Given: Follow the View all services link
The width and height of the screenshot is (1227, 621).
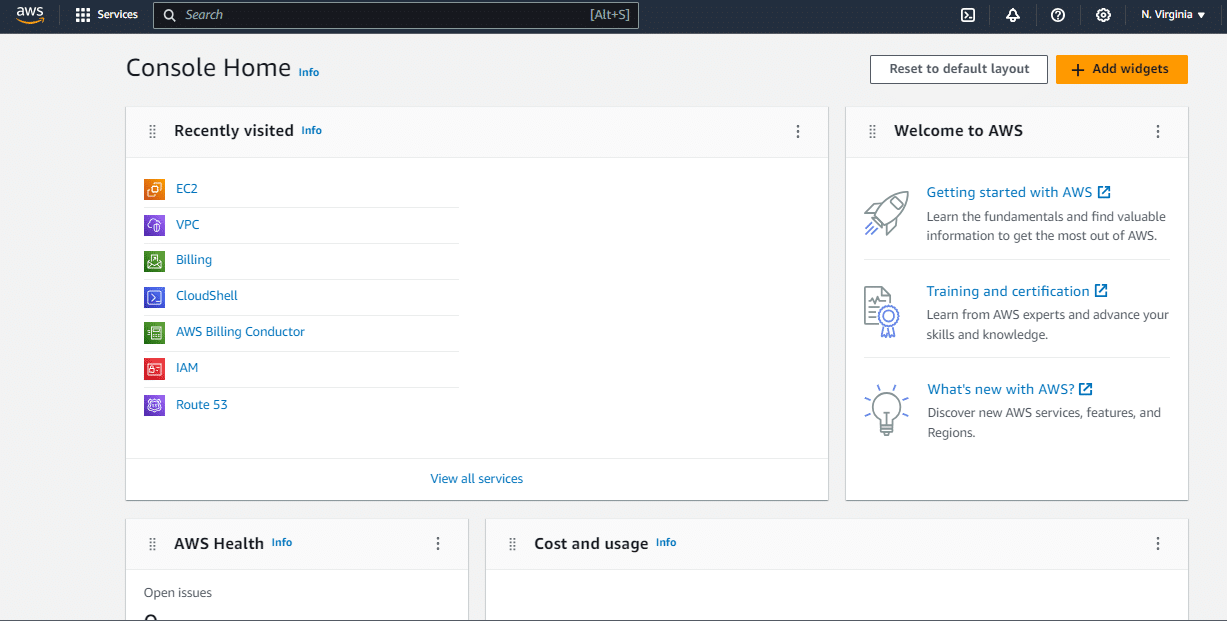Looking at the screenshot, I should [476, 478].
